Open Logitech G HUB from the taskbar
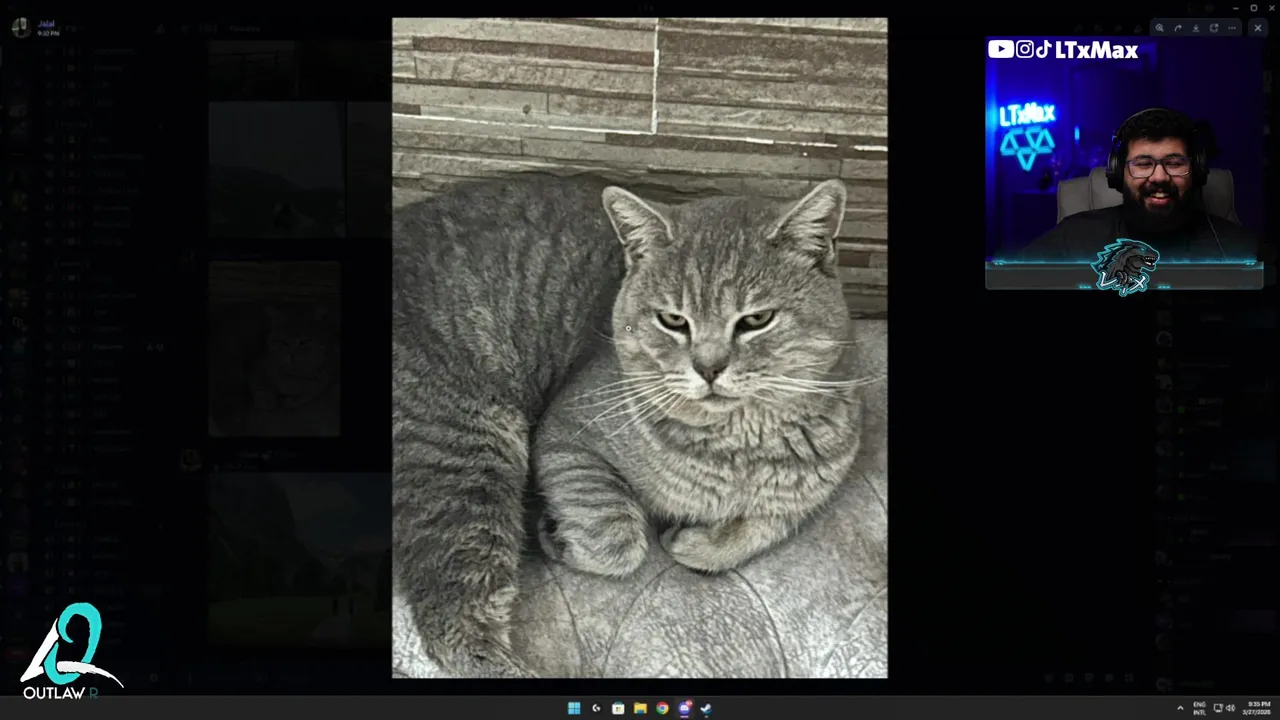 [x=596, y=708]
